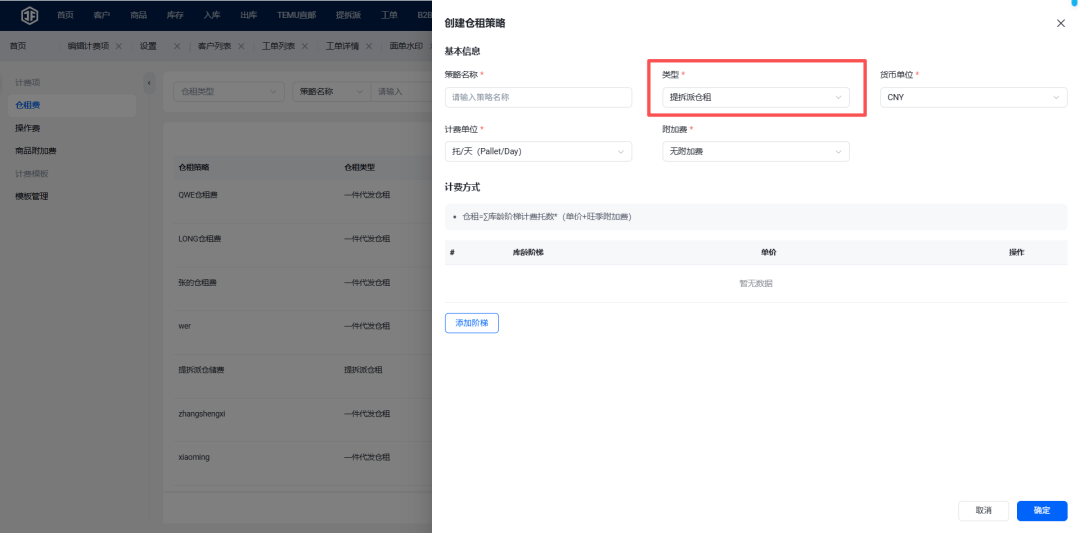Open the 类型 dropdown showing 提拆派仓租
The height and width of the screenshot is (533, 1080).
tap(755, 97)
